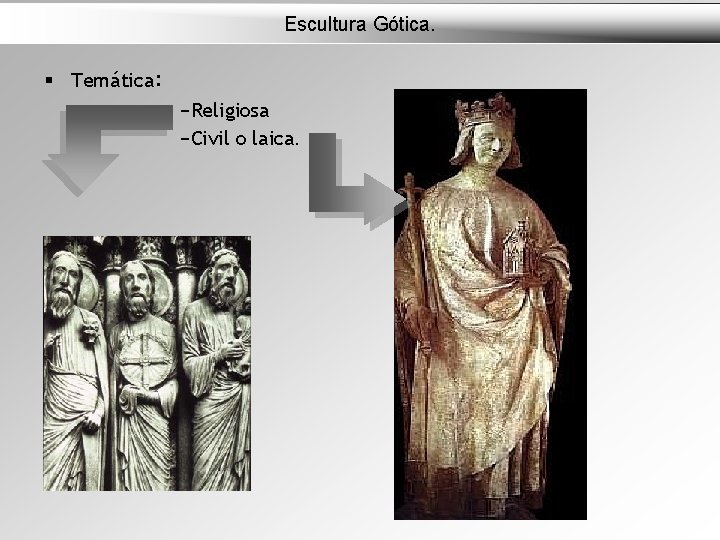720x540 pixels.
Task: Select the grey arrow pointing down
Action: (107, 150)
